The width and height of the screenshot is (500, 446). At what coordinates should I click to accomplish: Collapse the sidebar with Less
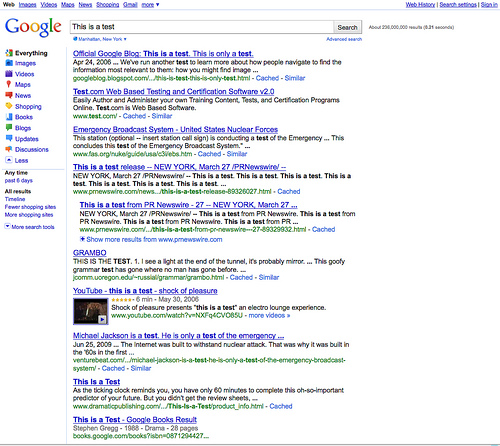(x=17, y=160)
